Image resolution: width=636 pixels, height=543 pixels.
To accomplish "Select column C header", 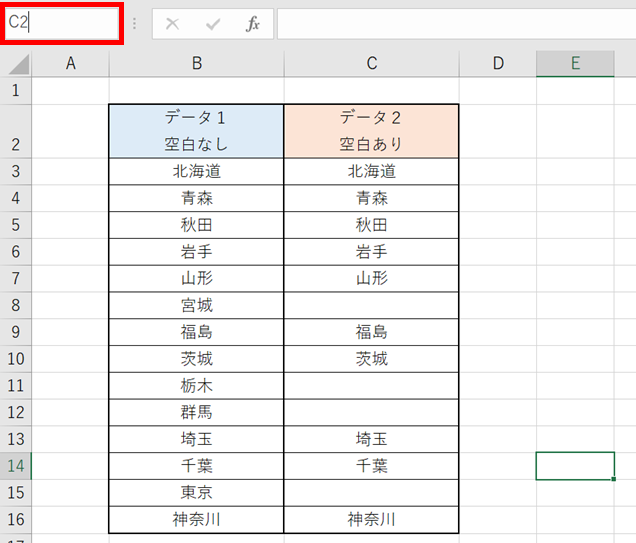I will coord(371,64).
